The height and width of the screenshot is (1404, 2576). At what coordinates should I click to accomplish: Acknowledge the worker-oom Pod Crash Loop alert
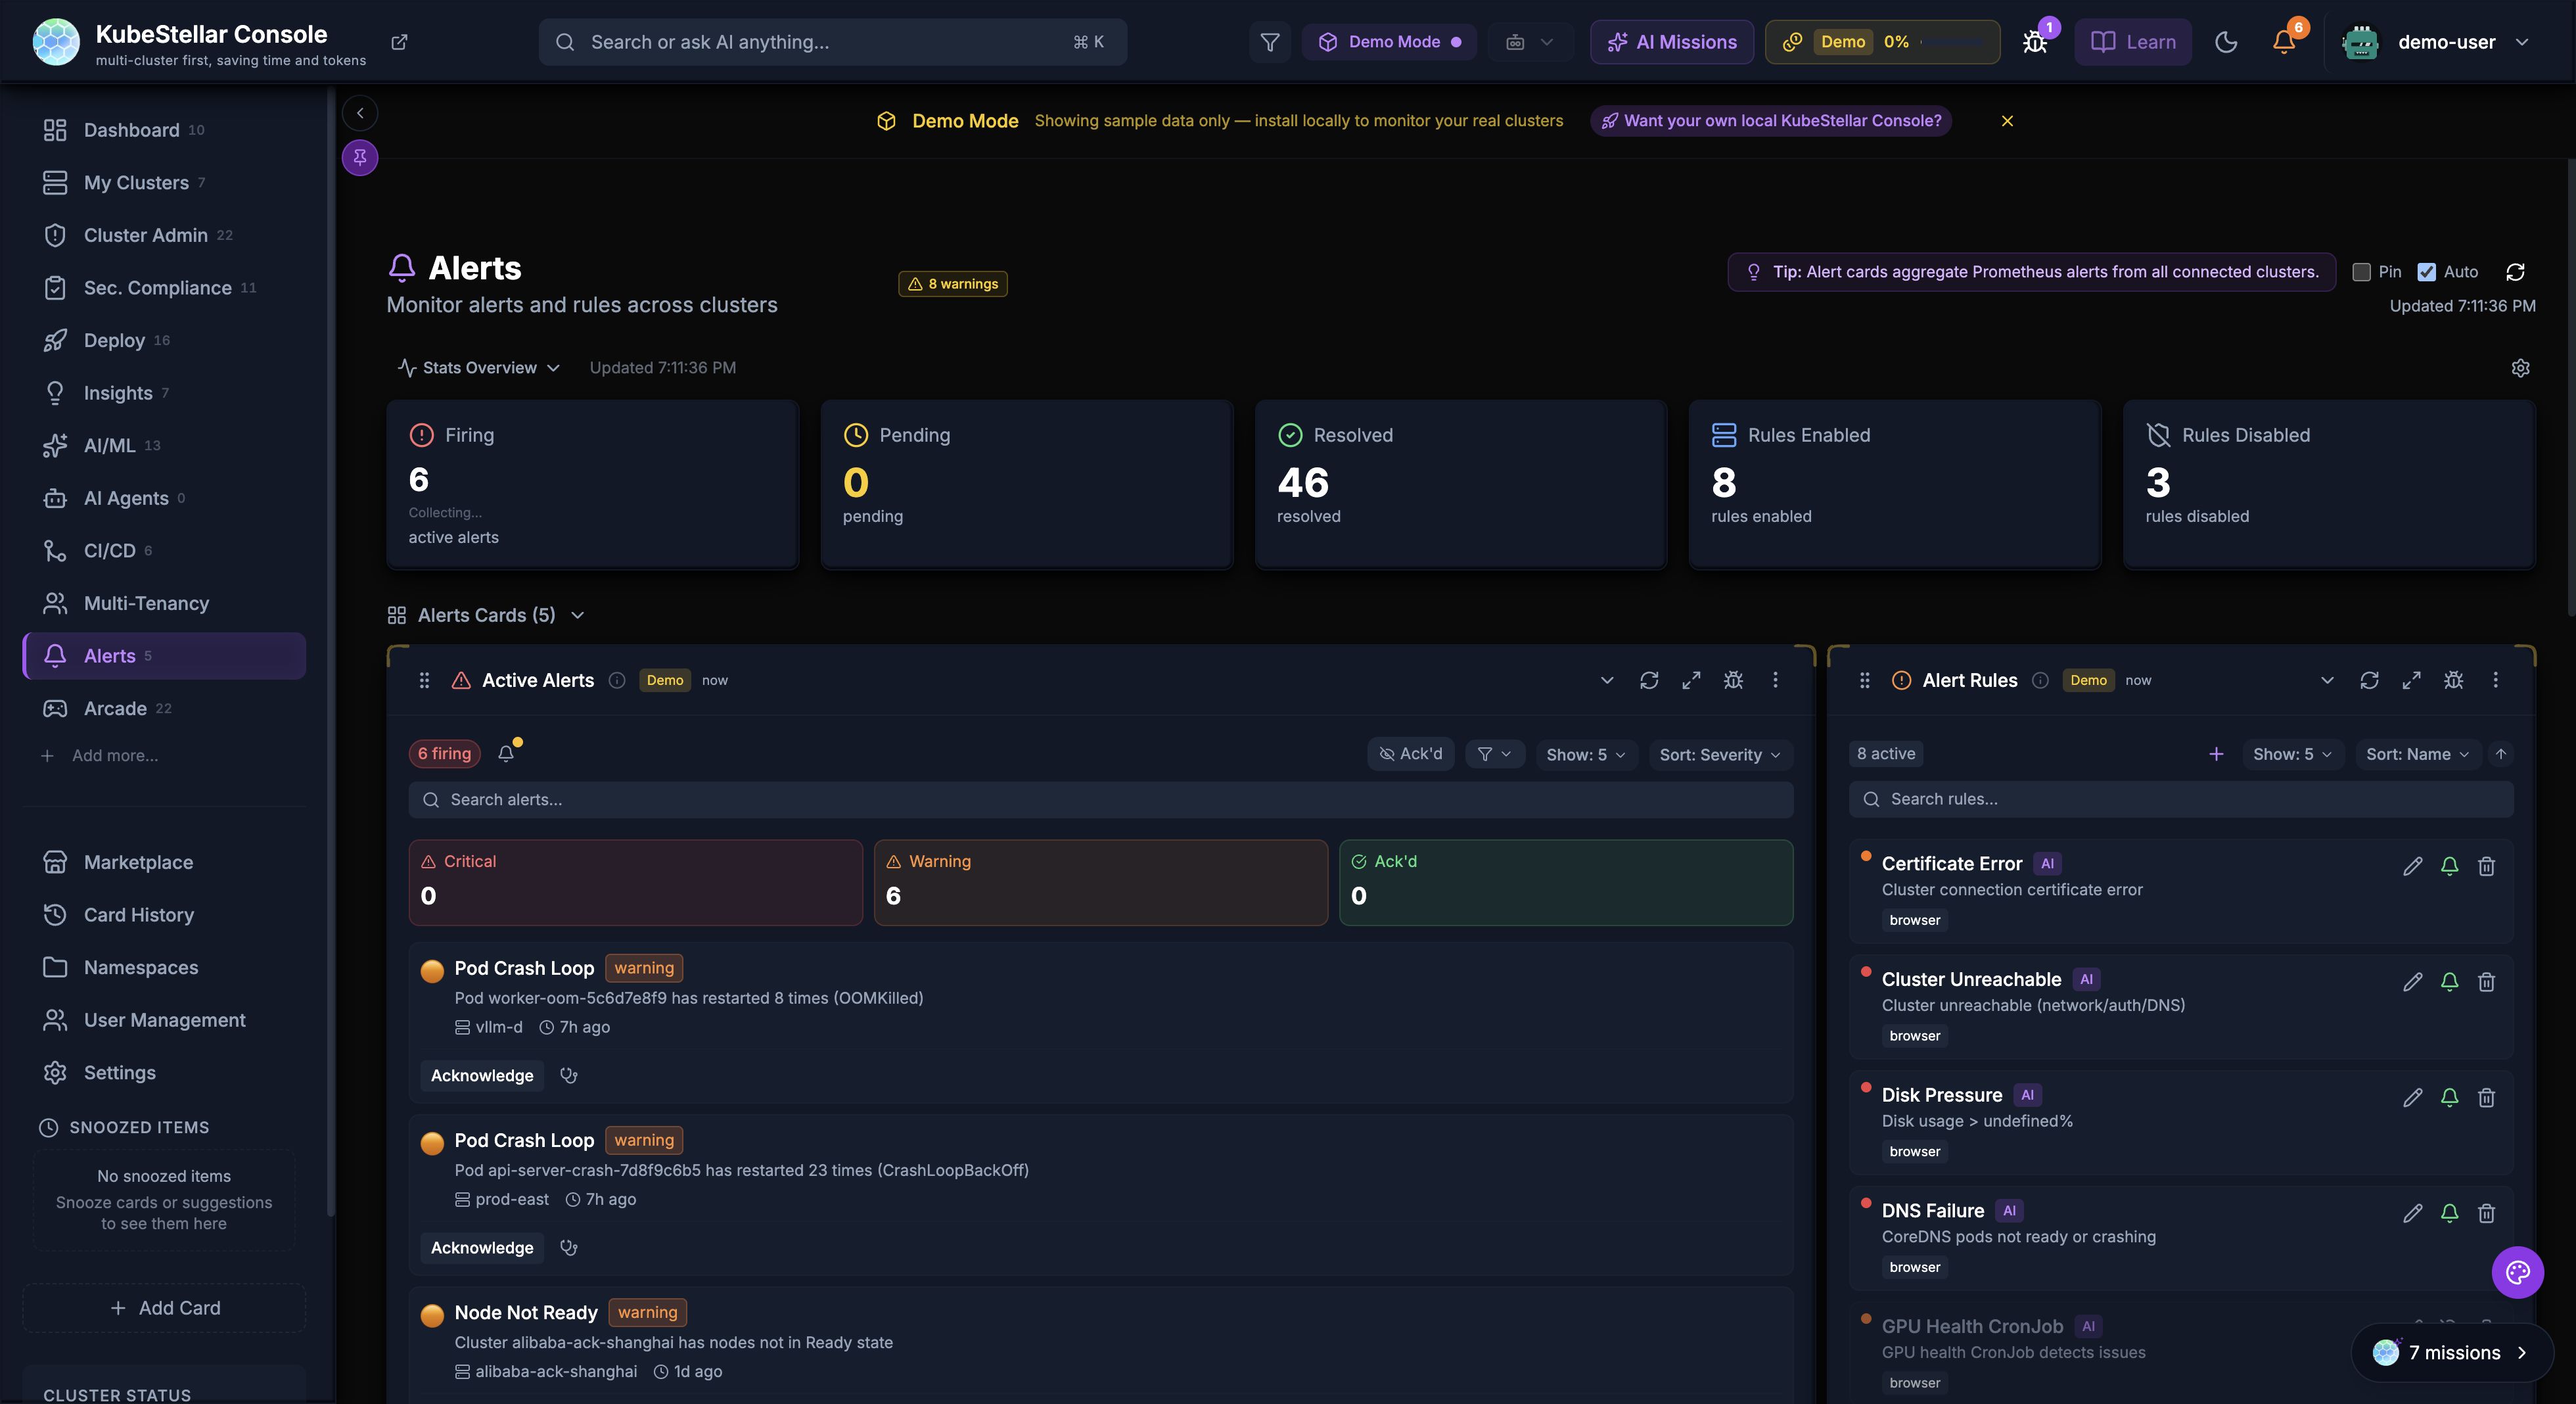point(482,1076)
